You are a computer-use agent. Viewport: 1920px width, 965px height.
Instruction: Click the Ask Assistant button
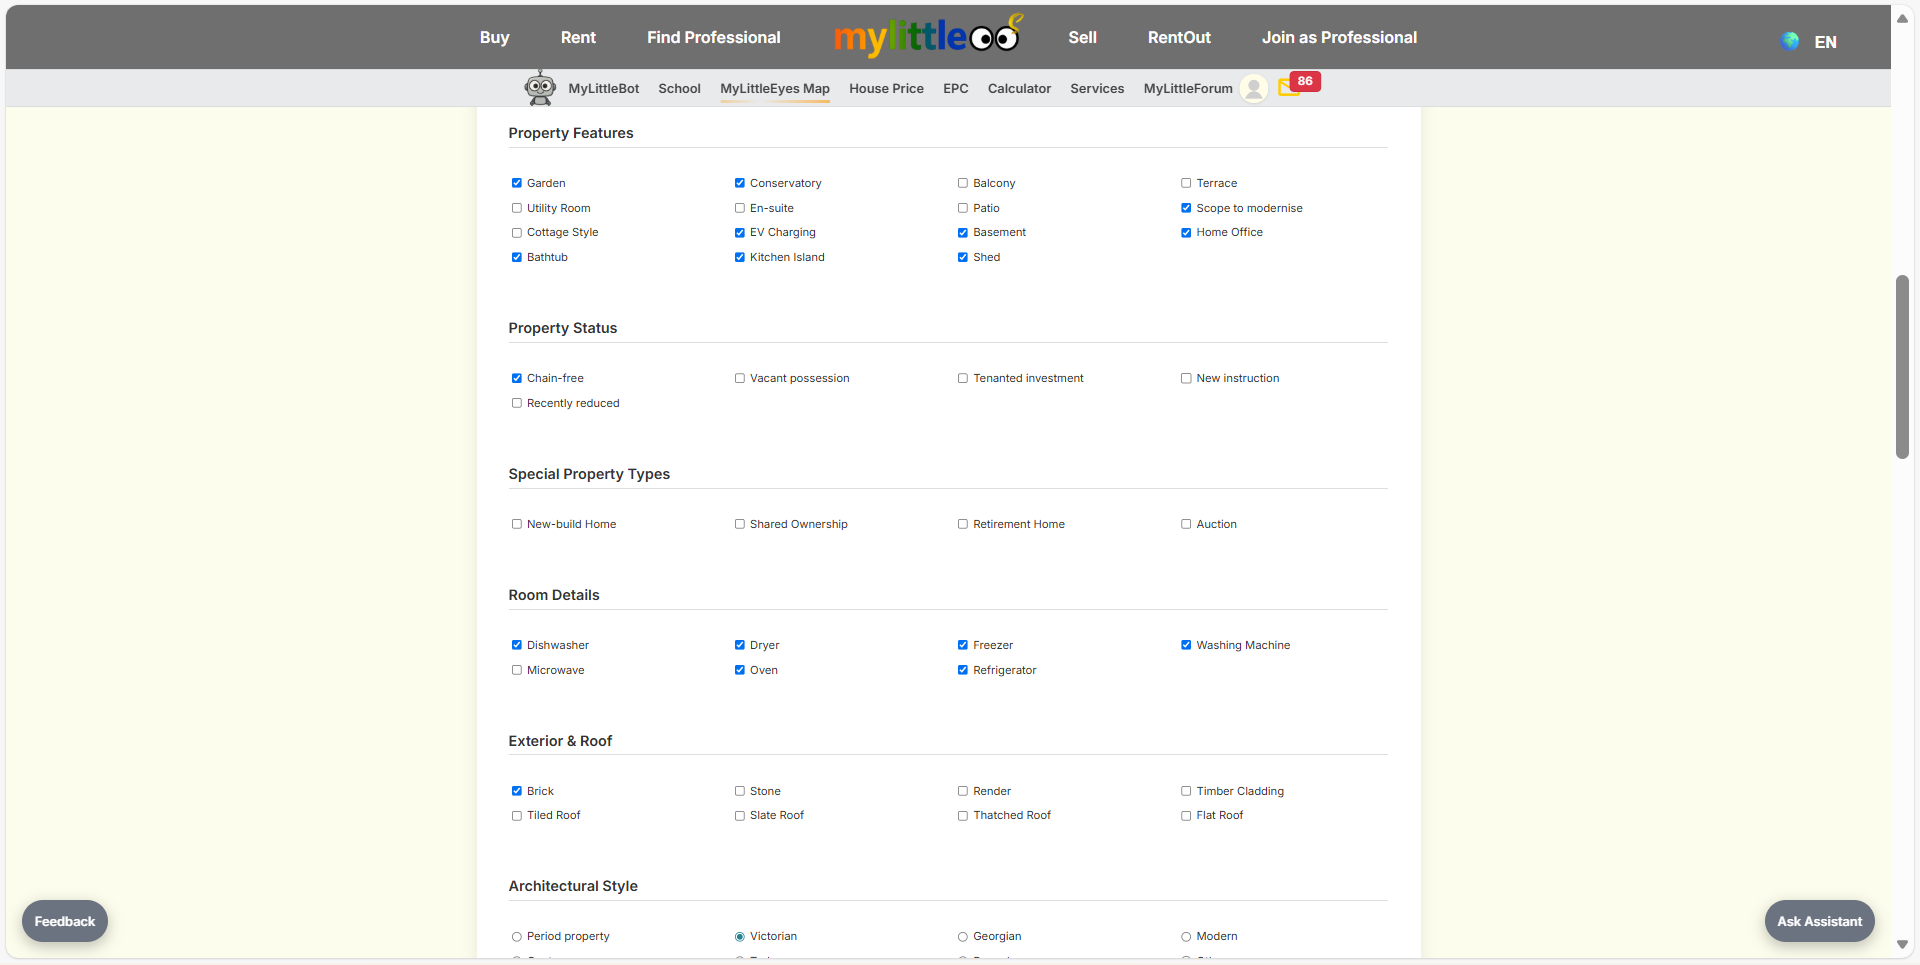[x=1818, y=920]
